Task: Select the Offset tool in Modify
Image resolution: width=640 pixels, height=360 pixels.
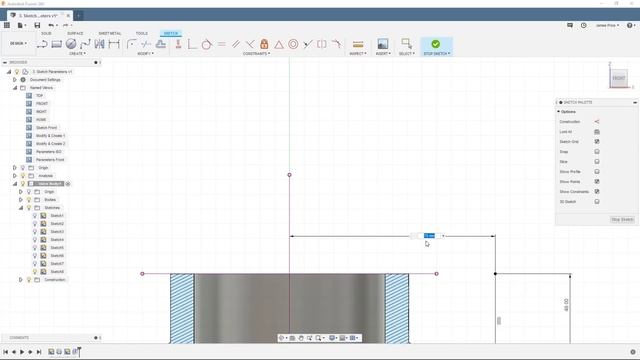Action: tap(161, 44)
